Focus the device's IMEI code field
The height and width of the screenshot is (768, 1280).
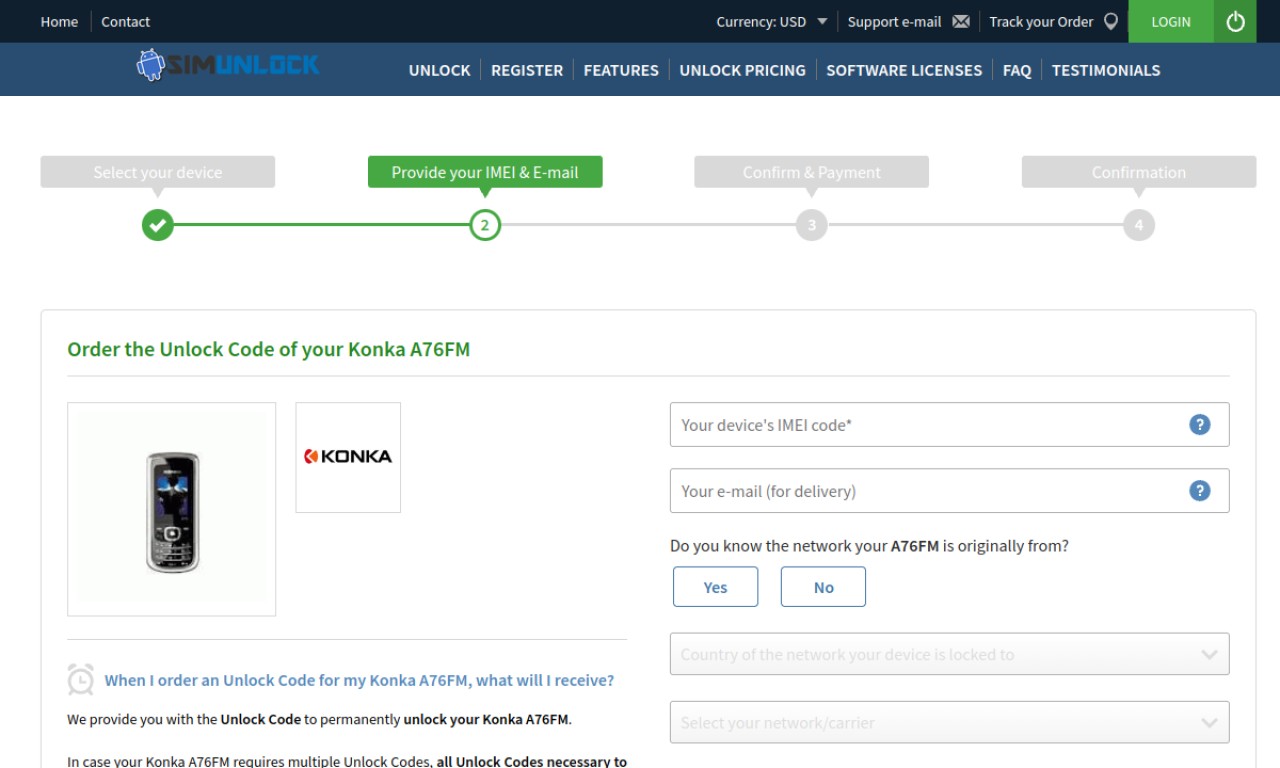(949, 424)
